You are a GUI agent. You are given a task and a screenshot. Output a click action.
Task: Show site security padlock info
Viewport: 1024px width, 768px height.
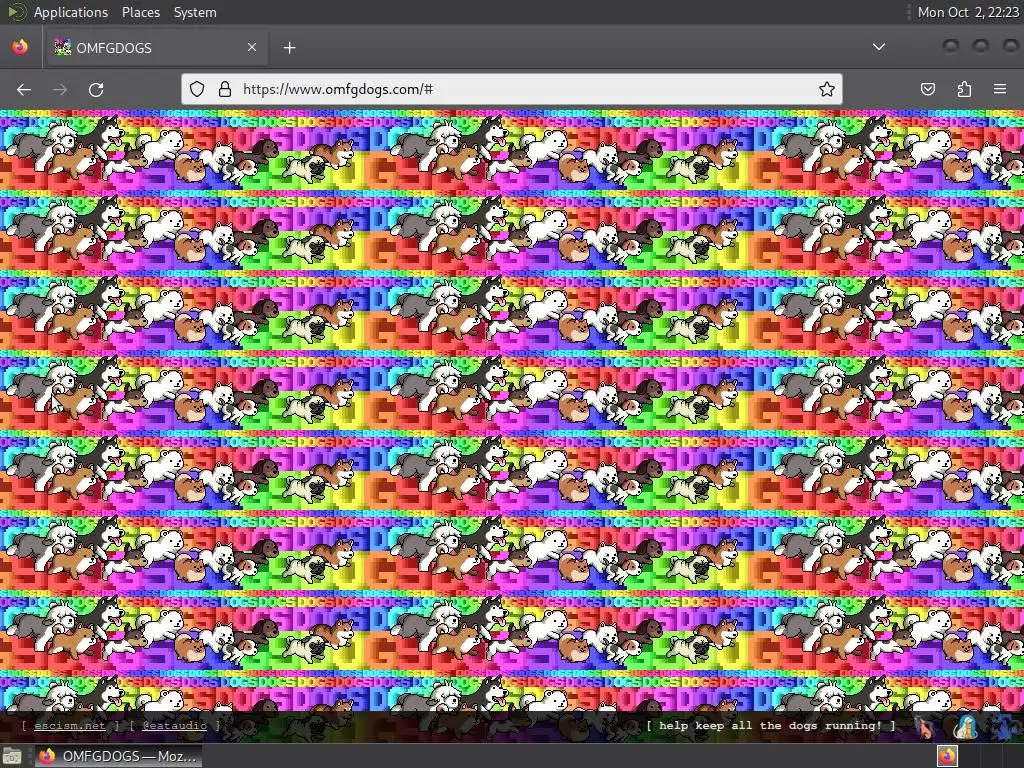point(225,89)
